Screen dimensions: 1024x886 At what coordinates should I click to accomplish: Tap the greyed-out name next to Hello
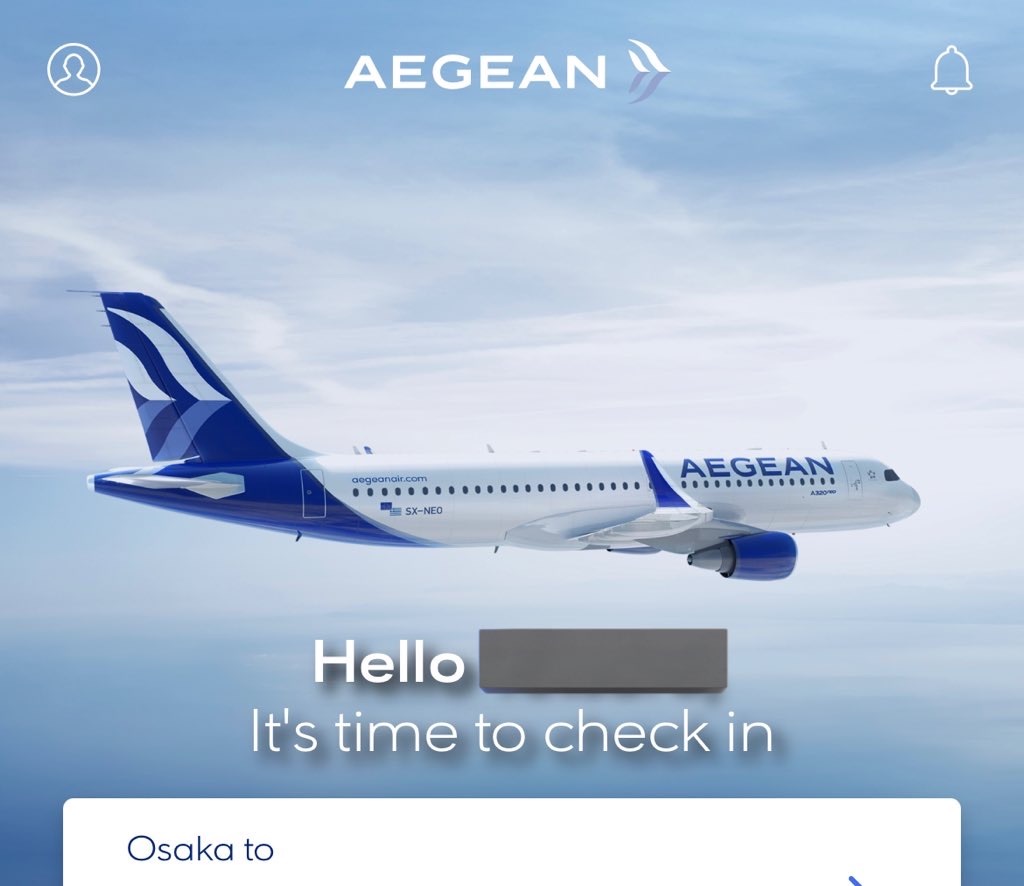coord(603,659)
